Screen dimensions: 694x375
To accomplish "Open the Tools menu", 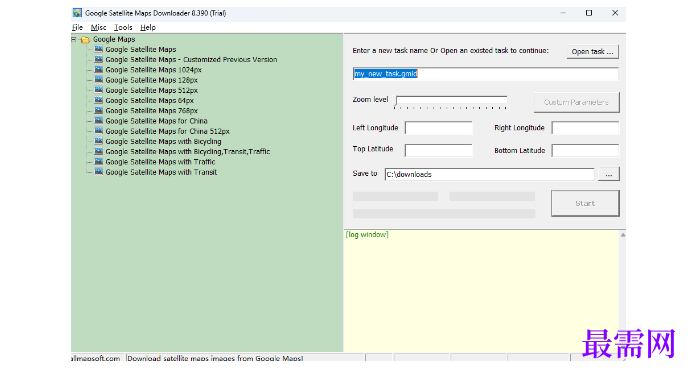I will (123, 27).
